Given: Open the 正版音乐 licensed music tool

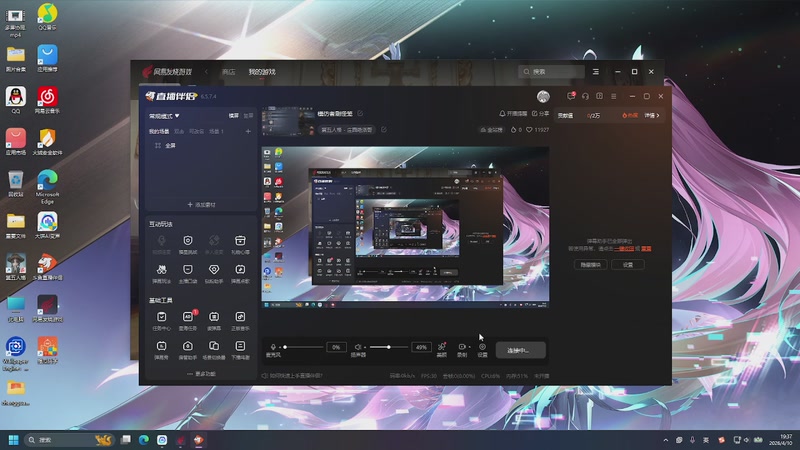Looking at the screenshot, I should pyautogui.click(x=240, y=320).
